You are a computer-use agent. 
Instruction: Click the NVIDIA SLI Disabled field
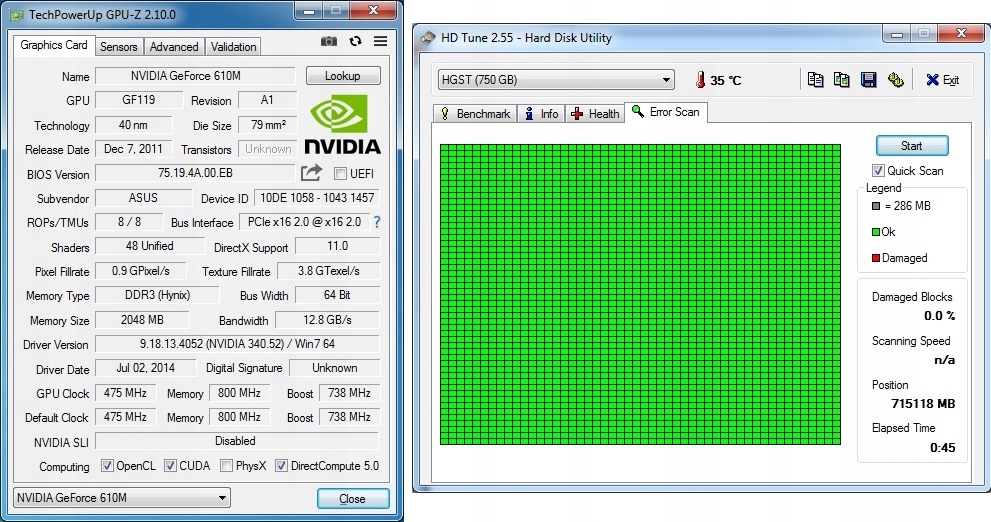pyautogui.click(x=237, y=440)
